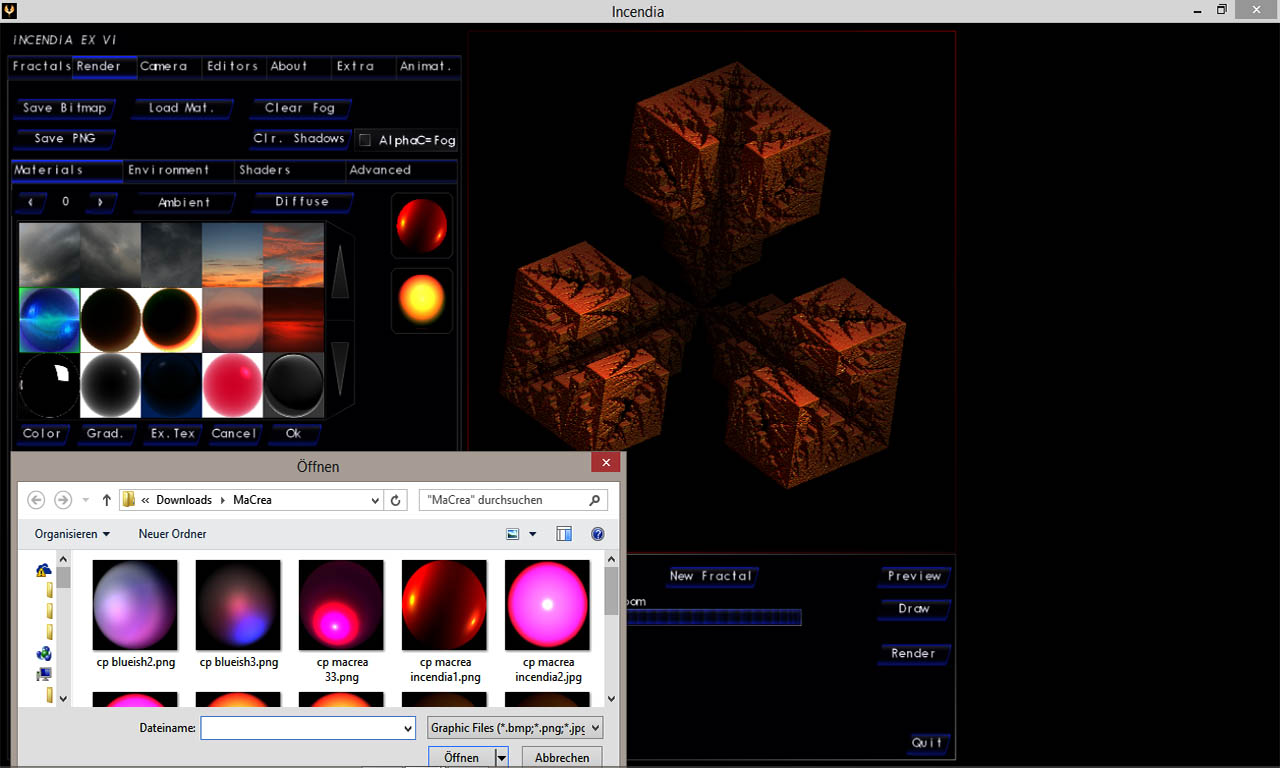The image size is (1280, 768).
Task: Pick the pink-red sphere material thumbnail
Action: tap(232, 385)
